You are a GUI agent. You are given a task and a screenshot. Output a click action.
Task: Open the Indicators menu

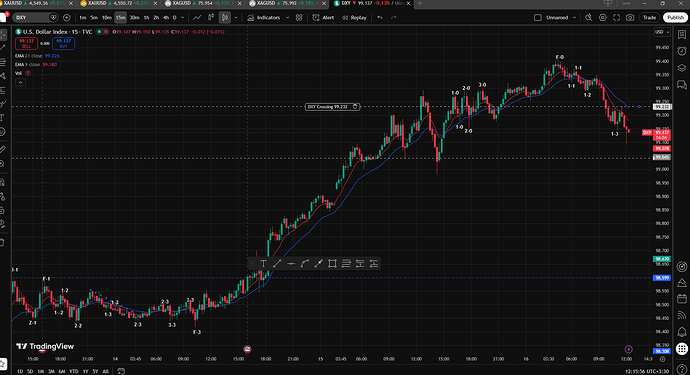(264, 18)
